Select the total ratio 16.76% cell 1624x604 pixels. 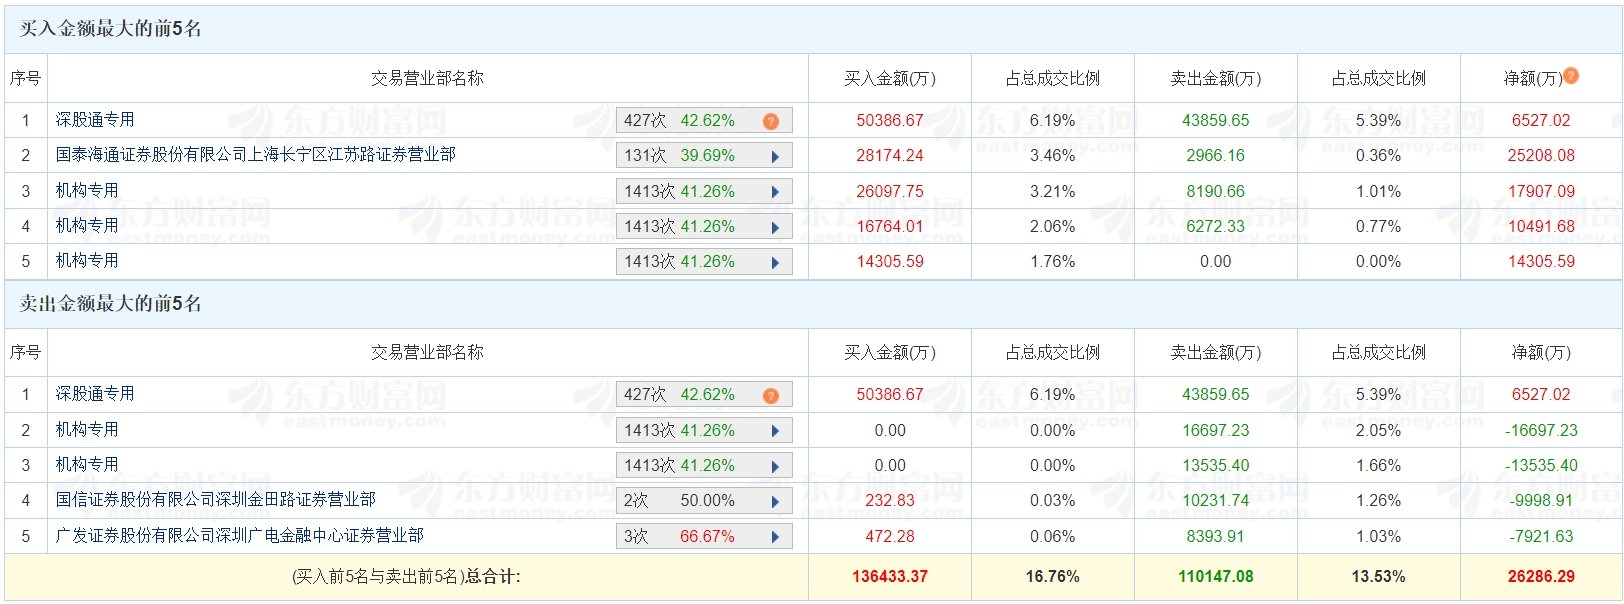pyautogui.click(x=1053, y=576)
